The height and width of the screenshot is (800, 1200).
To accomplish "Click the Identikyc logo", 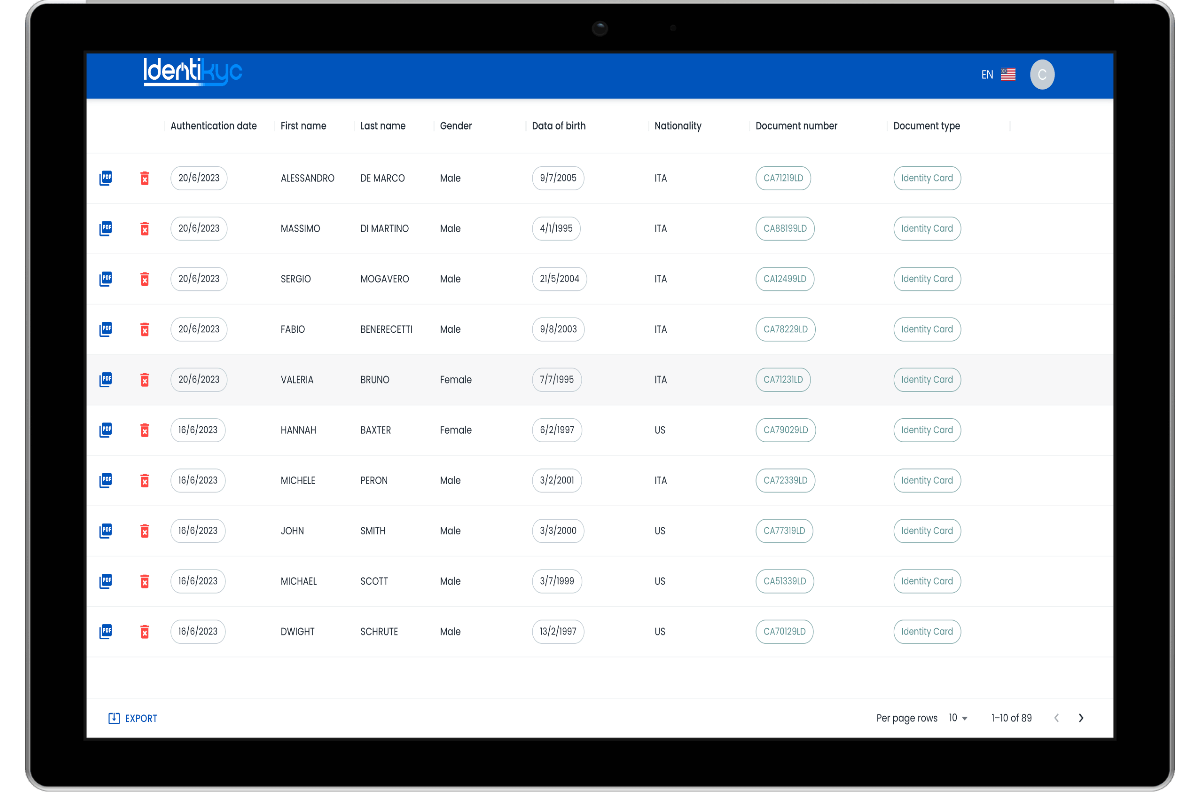I will coord(193,72).
